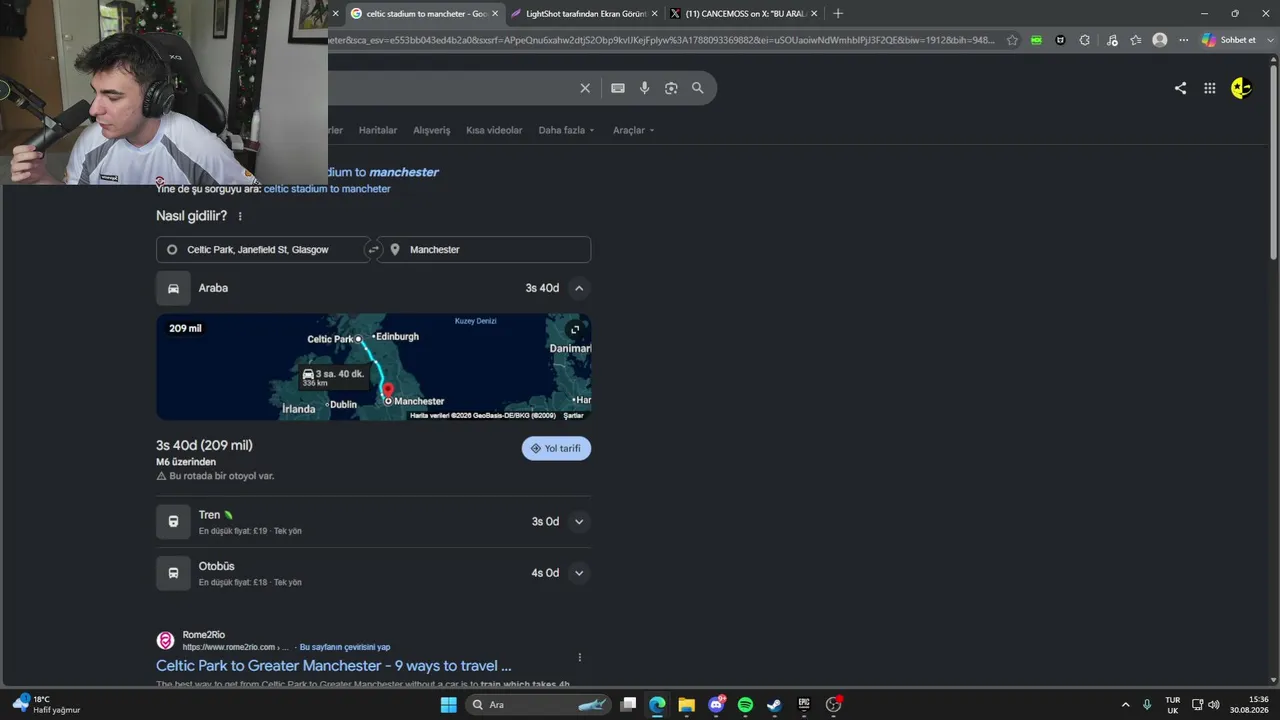Search instead for celtic stadium to mancheter
Screen dimensions: 1280x720
pyautogui.click(x=327, y=189)
